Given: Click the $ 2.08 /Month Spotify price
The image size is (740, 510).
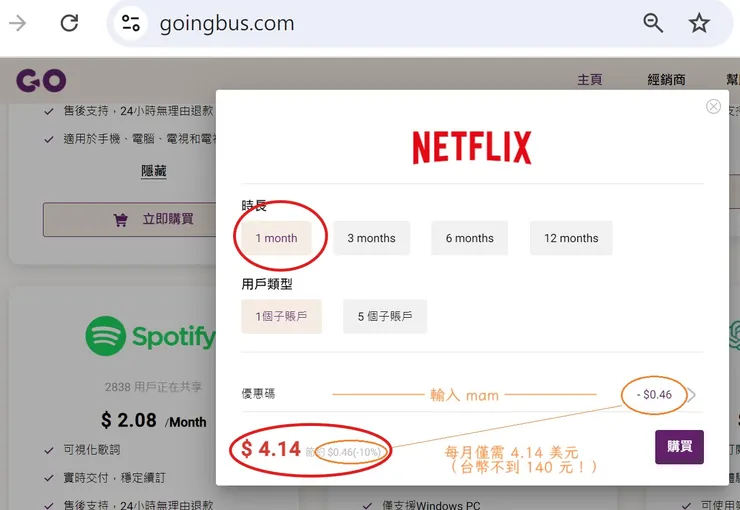Looking at the screenshot, I should pyautogui.click(x=153, y=420).
